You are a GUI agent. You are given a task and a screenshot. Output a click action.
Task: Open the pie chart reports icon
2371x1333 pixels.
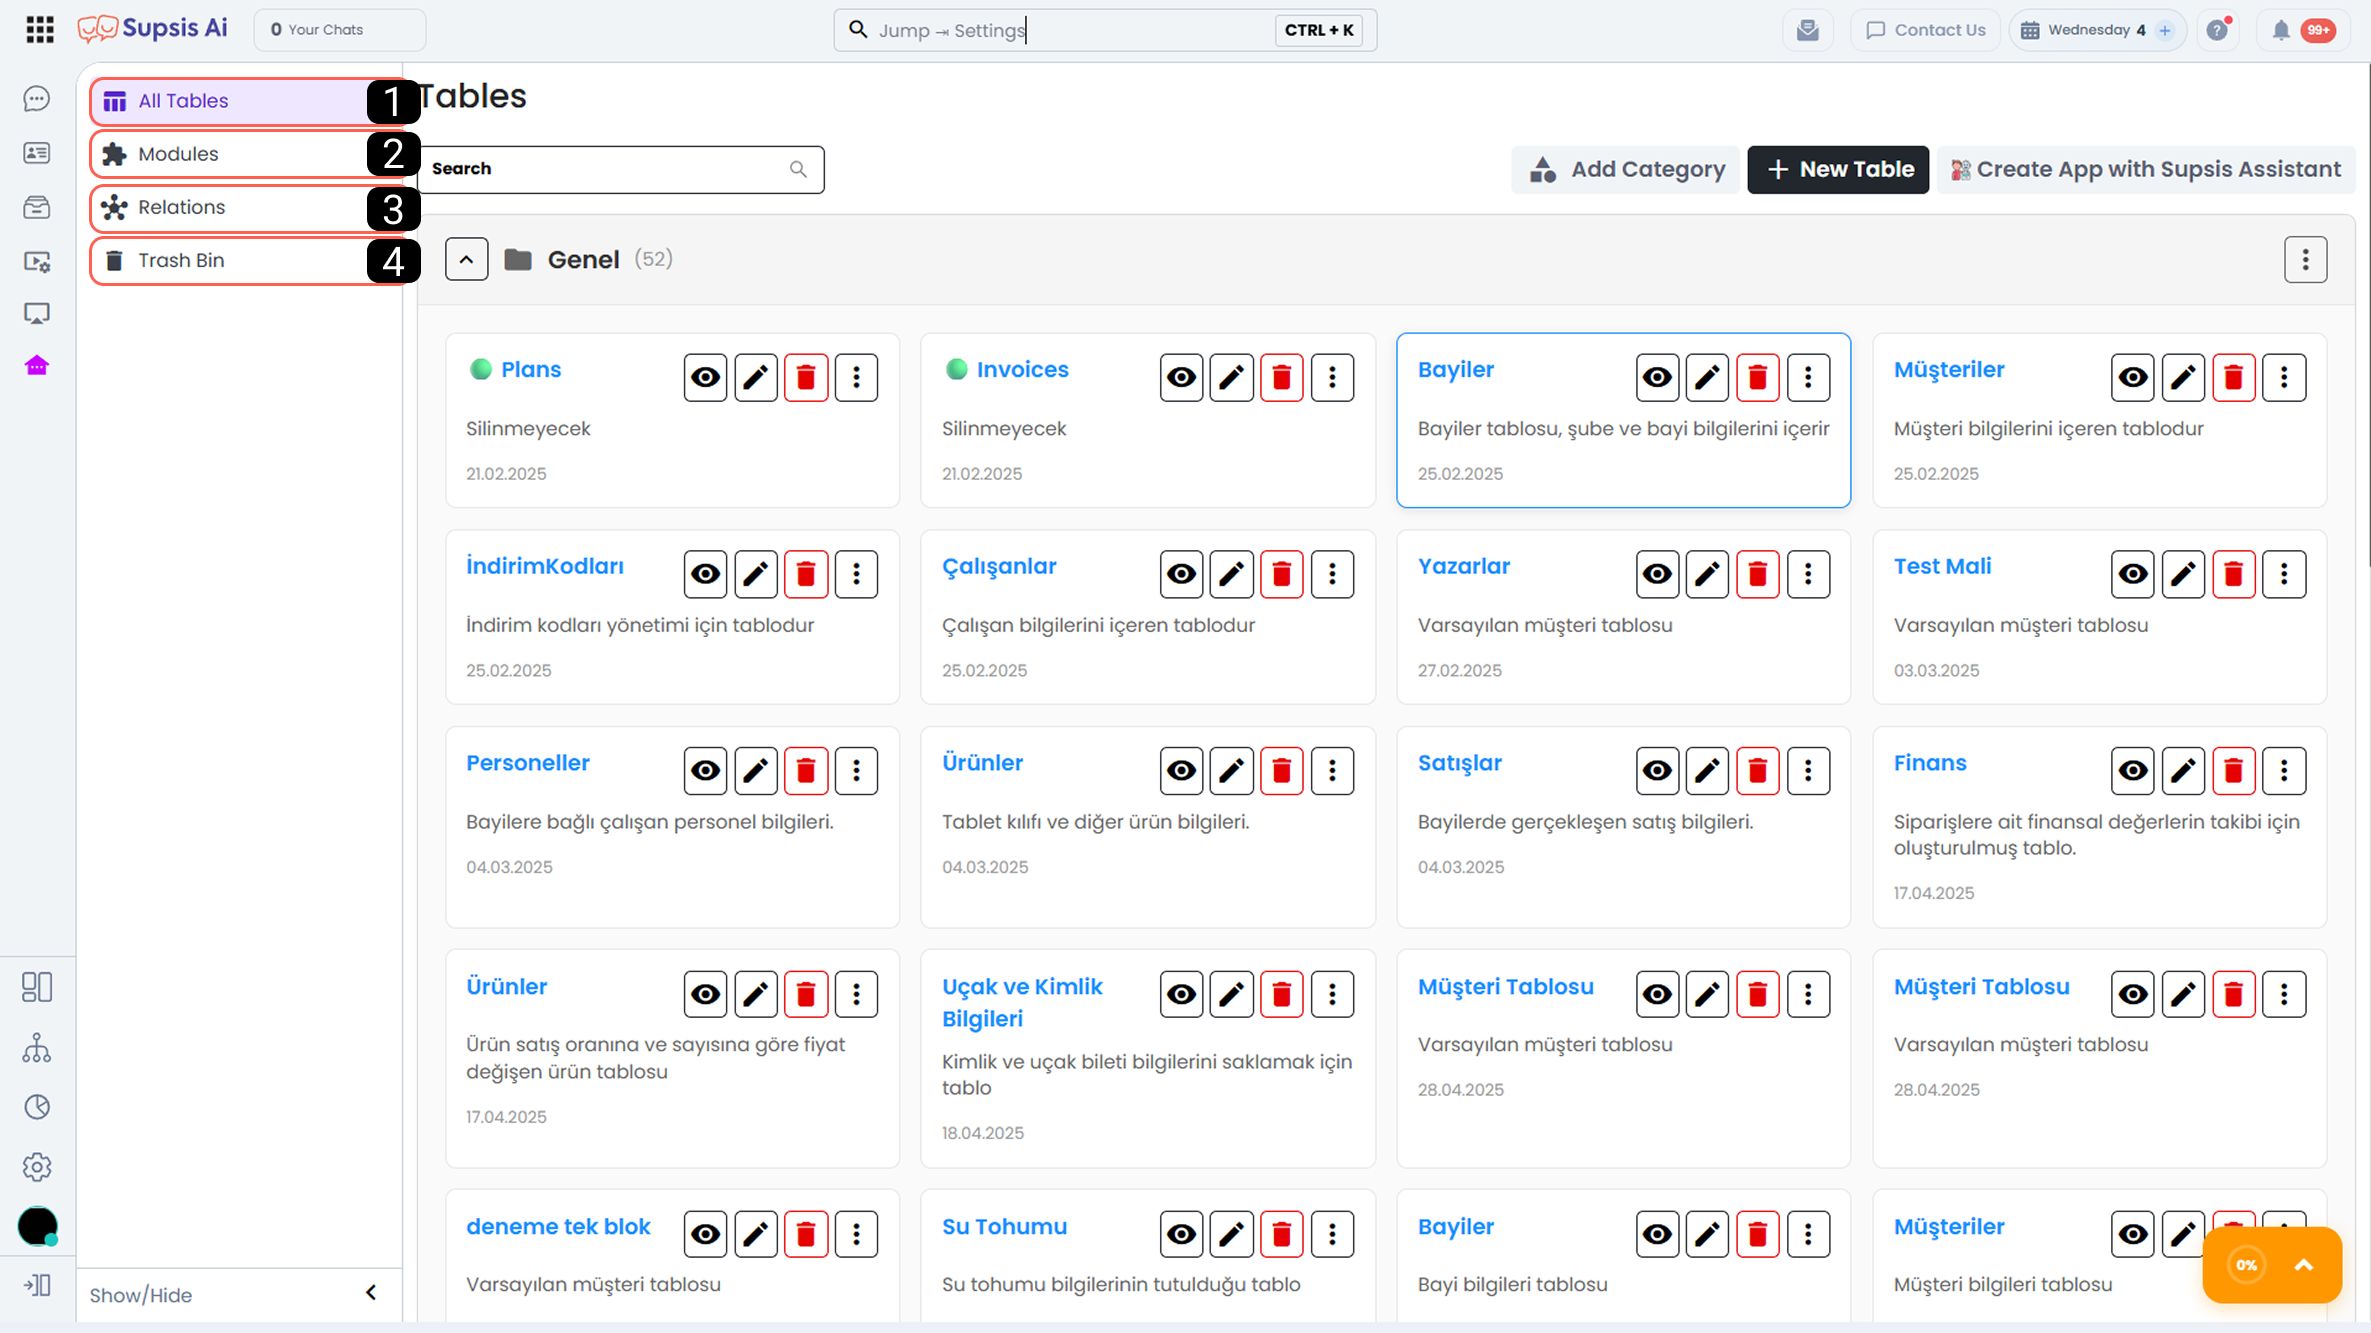click(37, 1107)
